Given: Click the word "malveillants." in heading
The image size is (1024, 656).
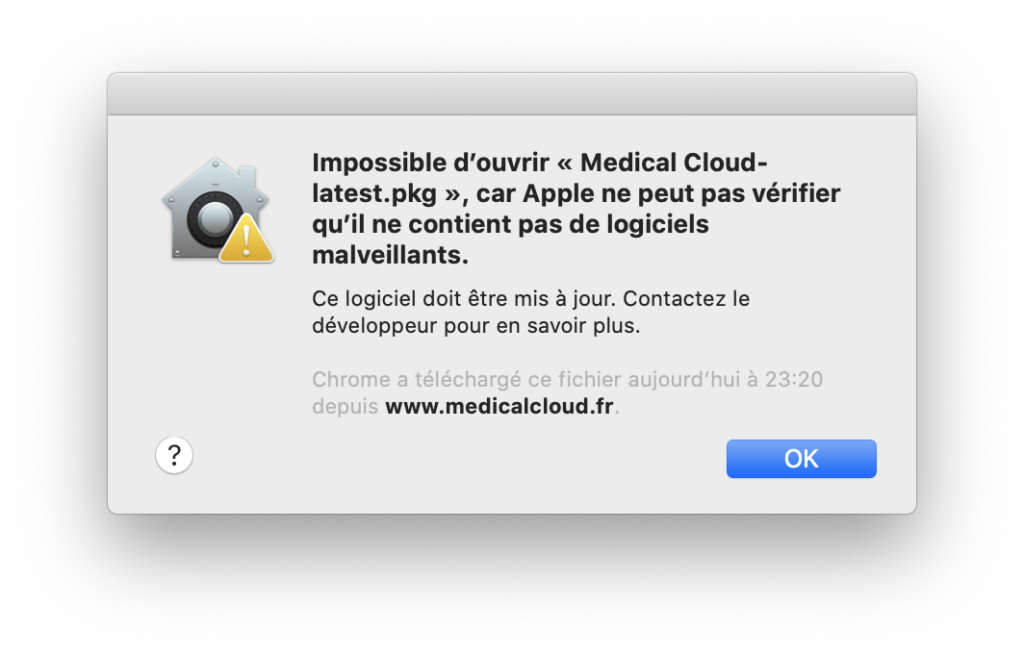Looking at the screenshot, I should (391, 255).
